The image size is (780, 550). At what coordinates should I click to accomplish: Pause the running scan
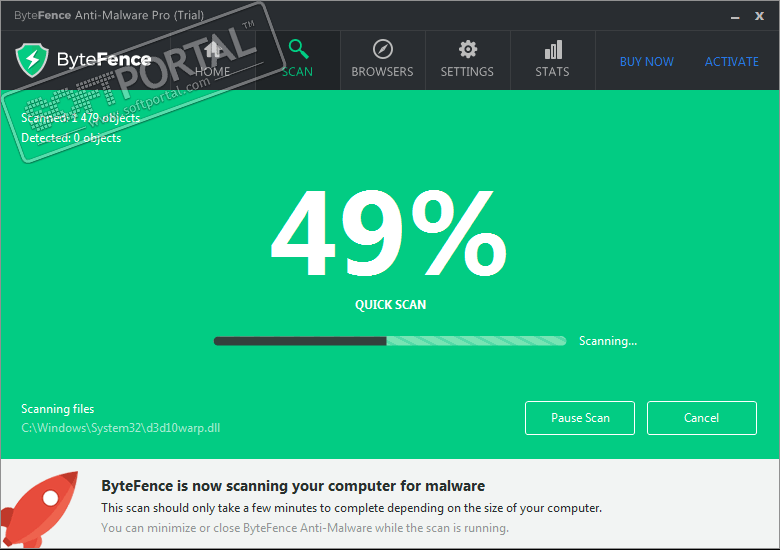coord(580,418)
